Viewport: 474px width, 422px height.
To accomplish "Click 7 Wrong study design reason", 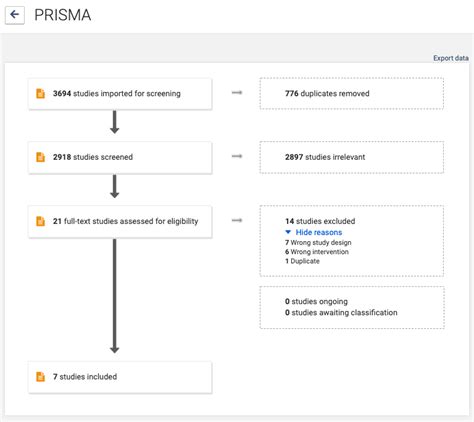I will tap(318, 242).
